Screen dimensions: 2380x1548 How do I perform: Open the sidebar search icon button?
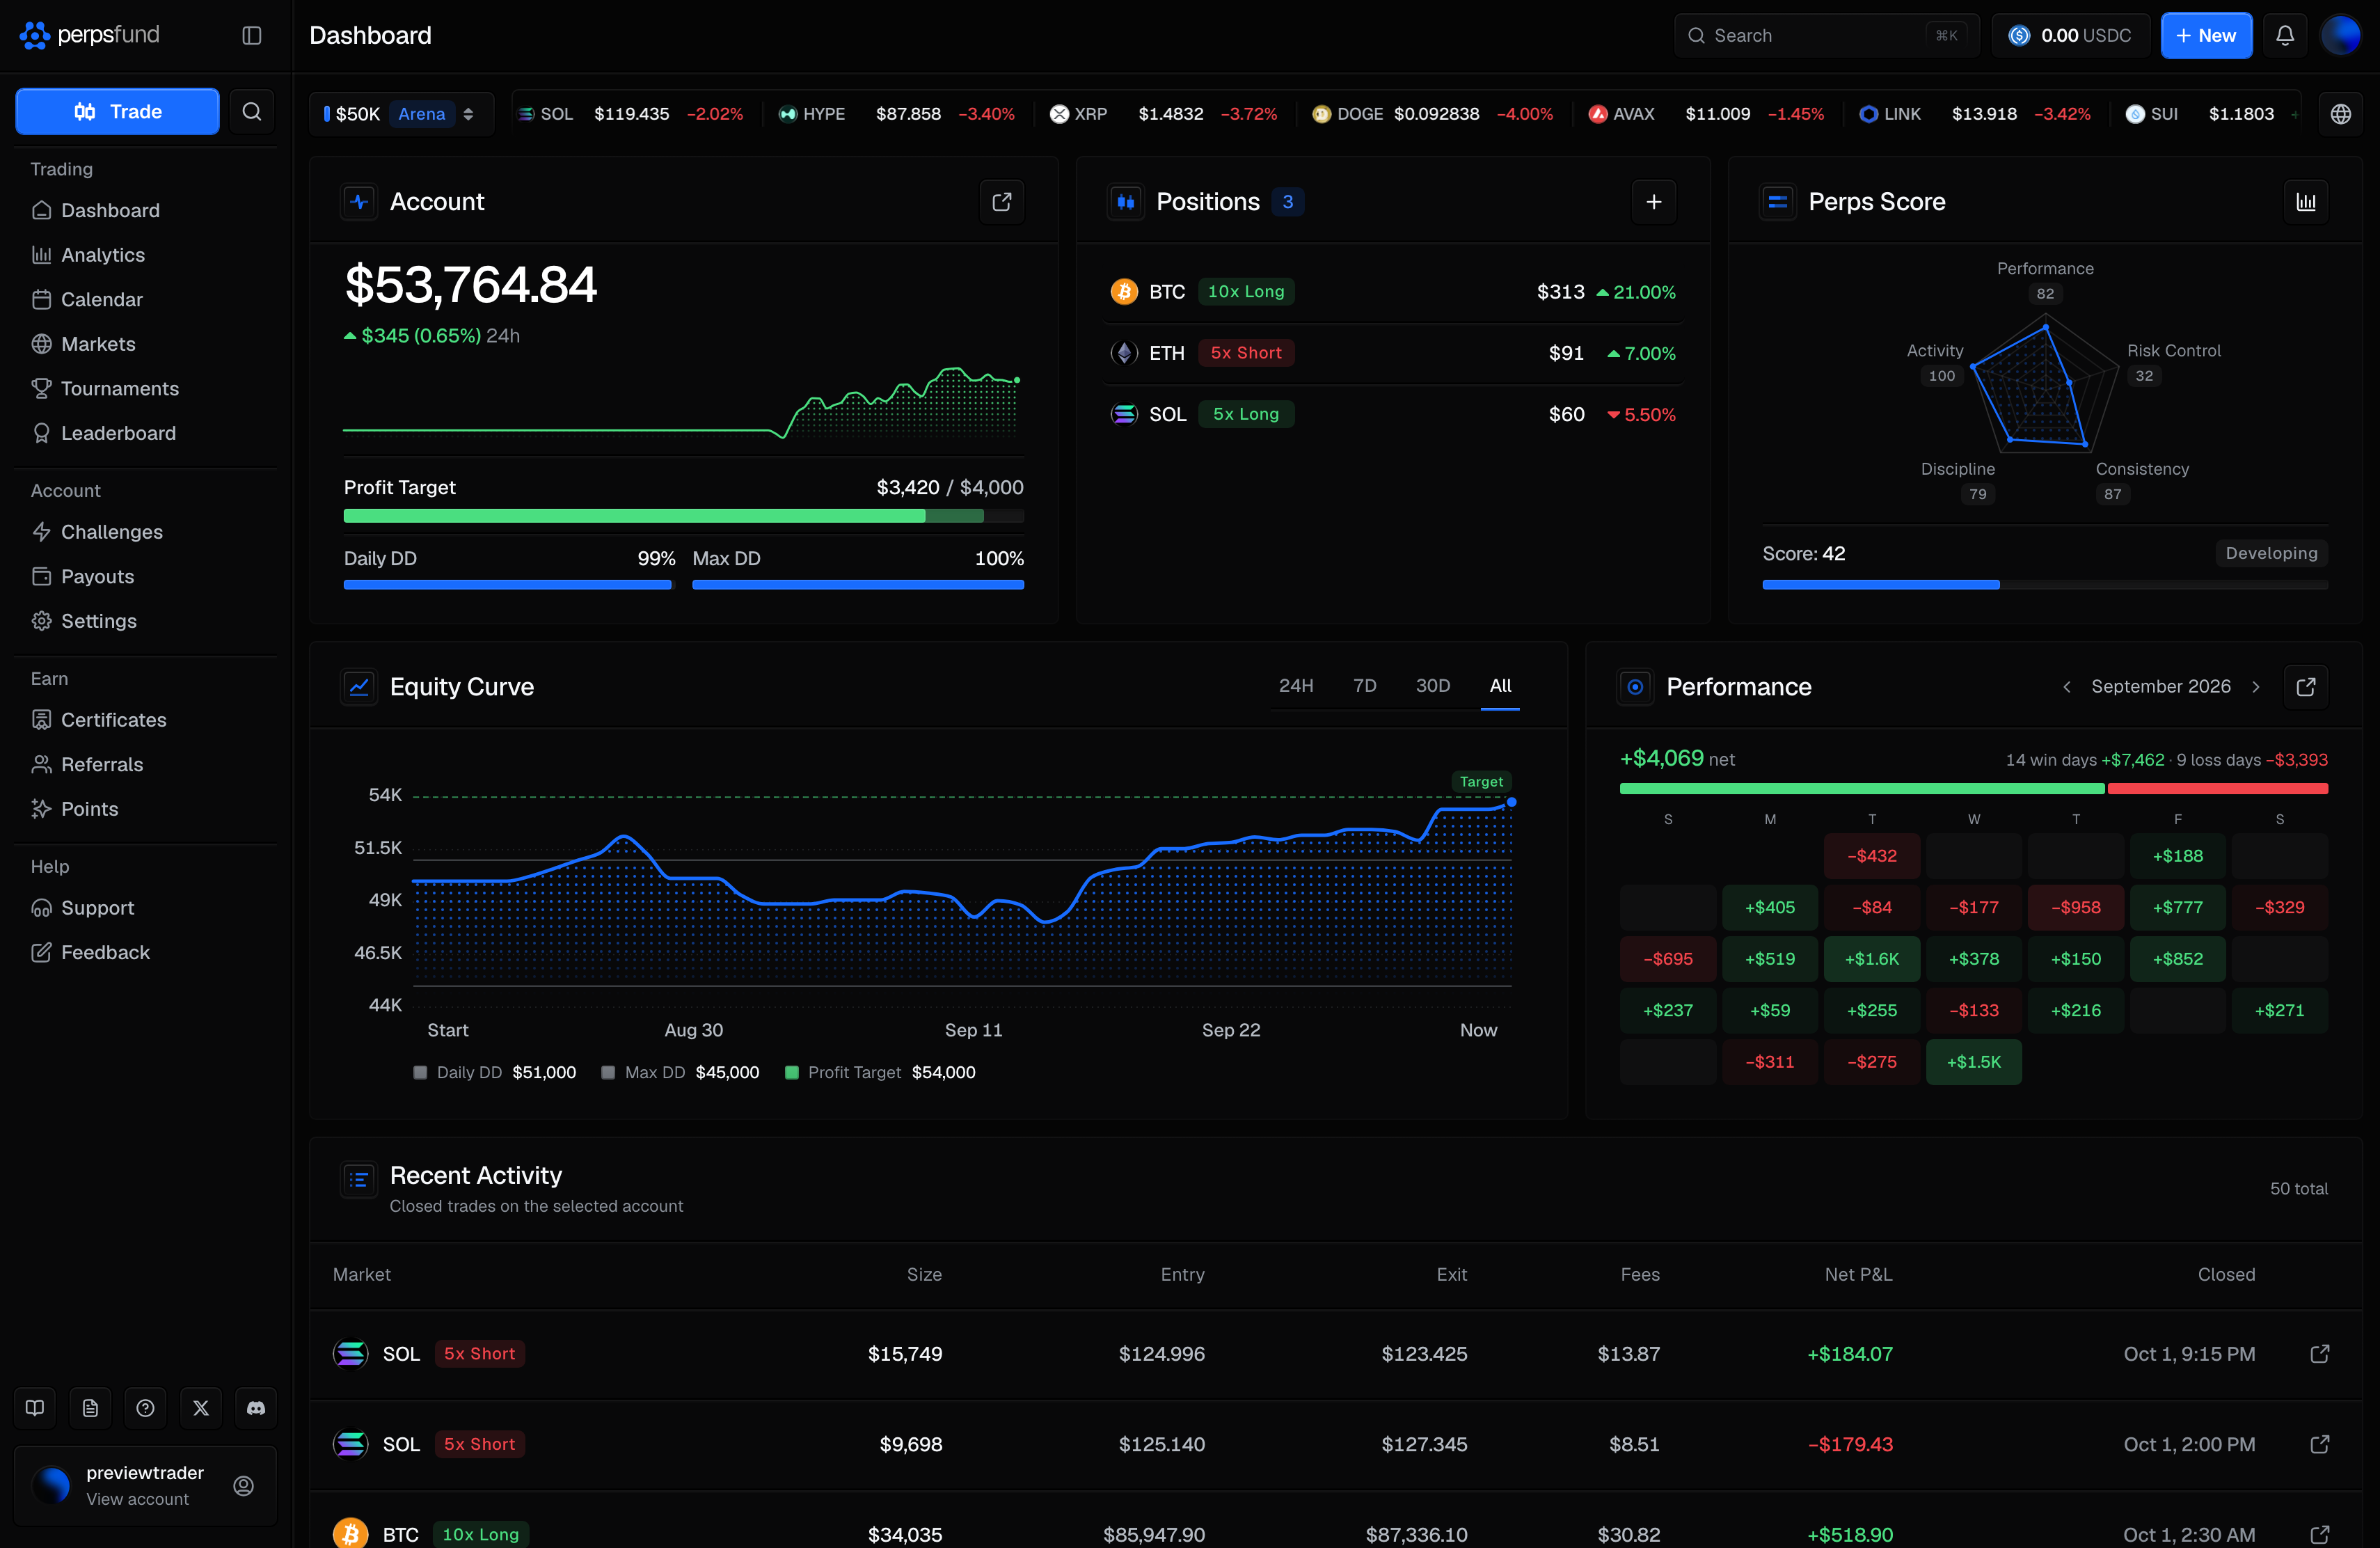coord(252,111)
